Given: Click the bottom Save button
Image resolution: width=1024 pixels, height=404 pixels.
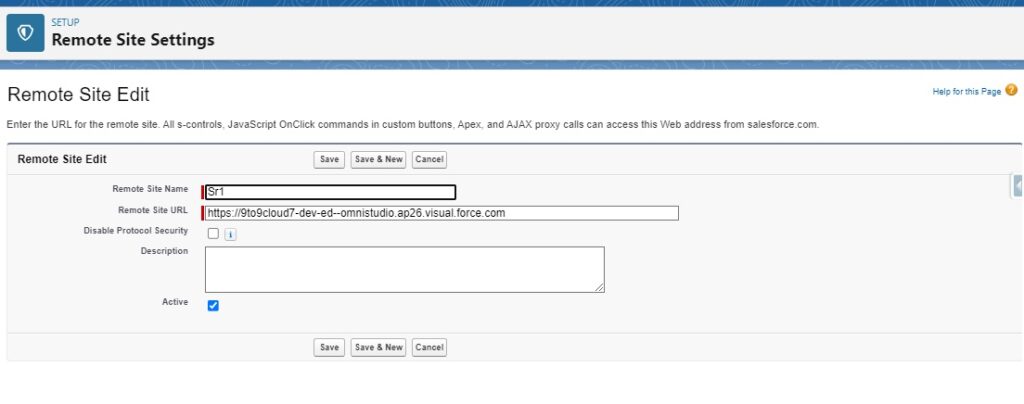Looking at the screenshot, I should (329, 347).
